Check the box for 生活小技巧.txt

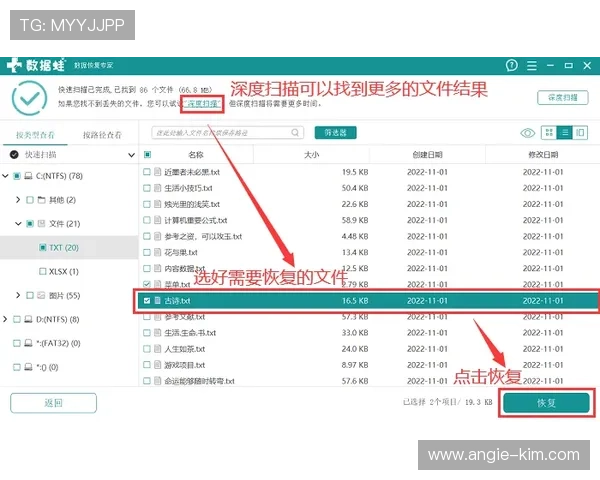pyautogui.click(x=147, y=188)
